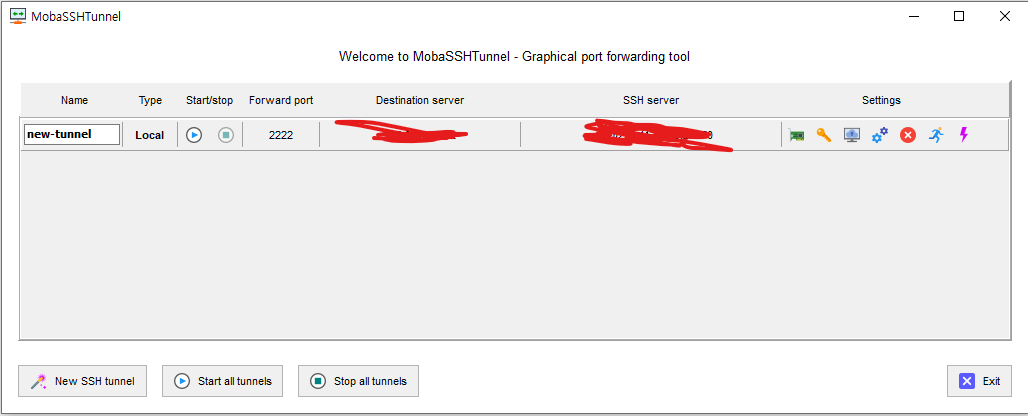Click the Start all tunnels button

point(222,381)
